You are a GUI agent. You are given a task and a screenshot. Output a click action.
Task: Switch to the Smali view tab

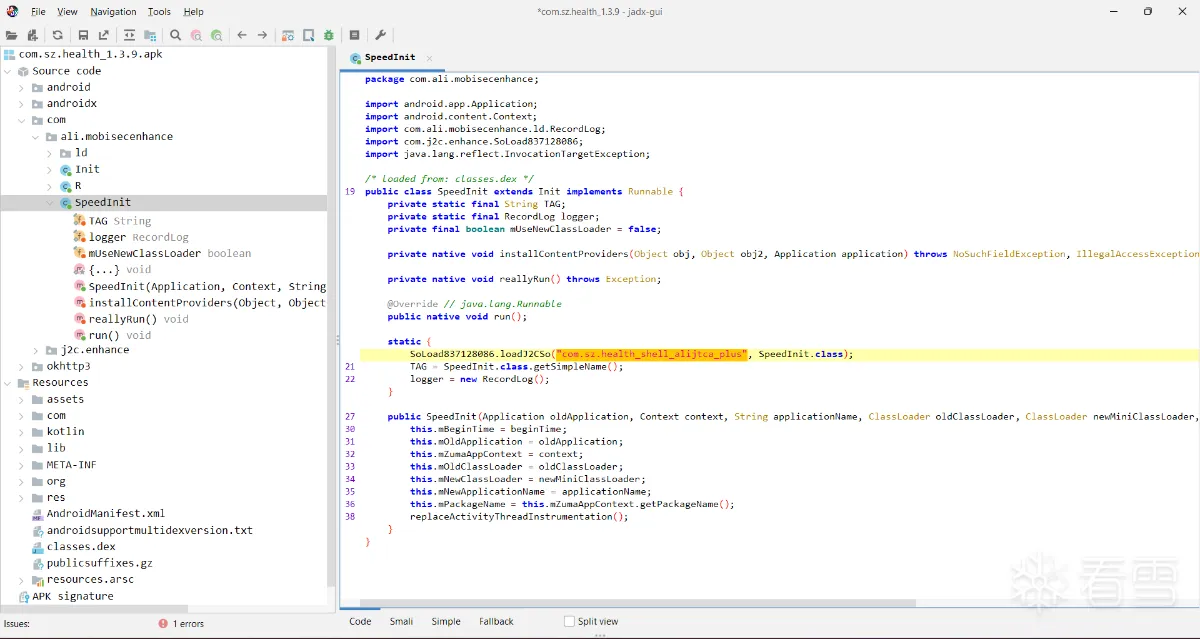coord(401,621)
